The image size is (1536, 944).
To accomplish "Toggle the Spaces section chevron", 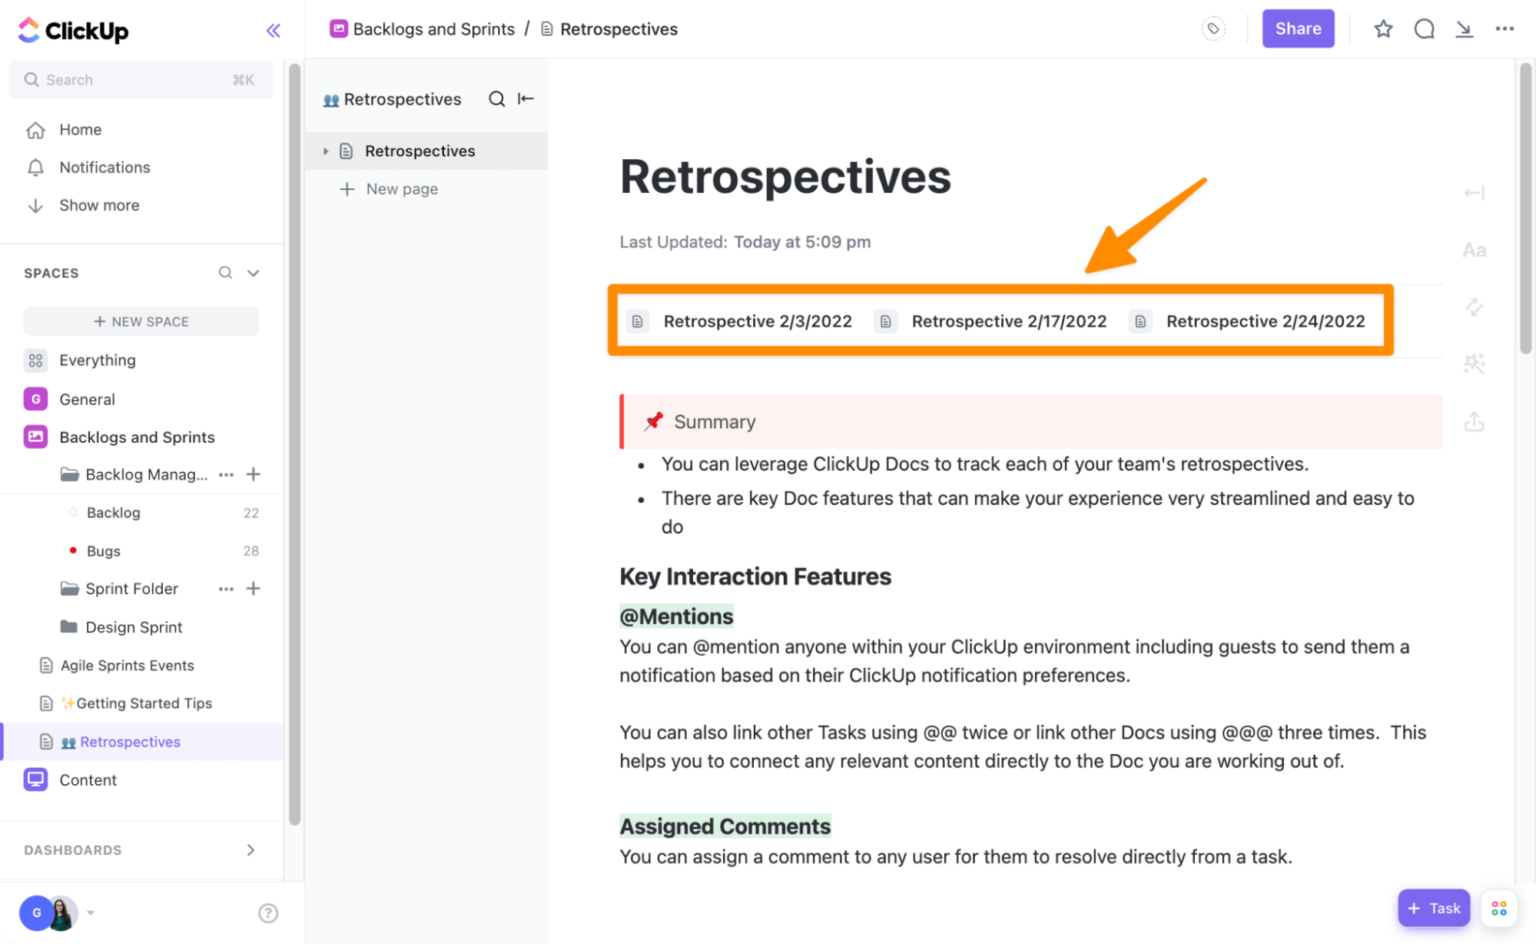I will point(252,272).
